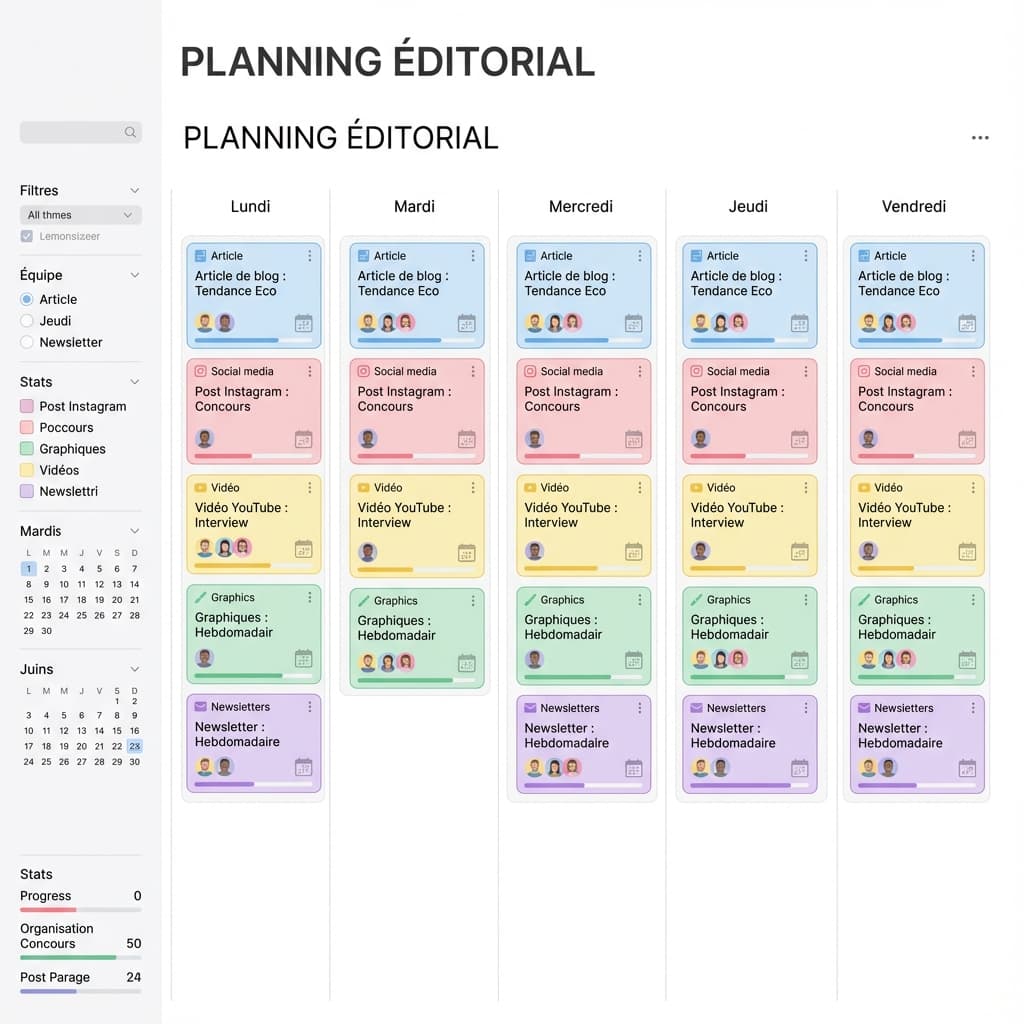Open the All thmes dropdown
The width and height of the screenshot is (1024, 1024).
pyautogui.click(x=80, y=214)
